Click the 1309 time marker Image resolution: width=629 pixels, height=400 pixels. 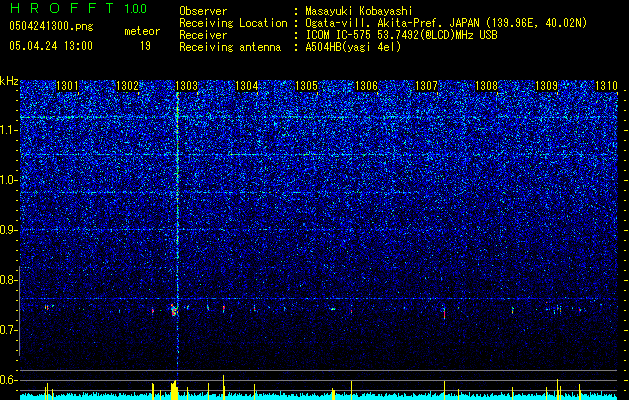point(546,86)
